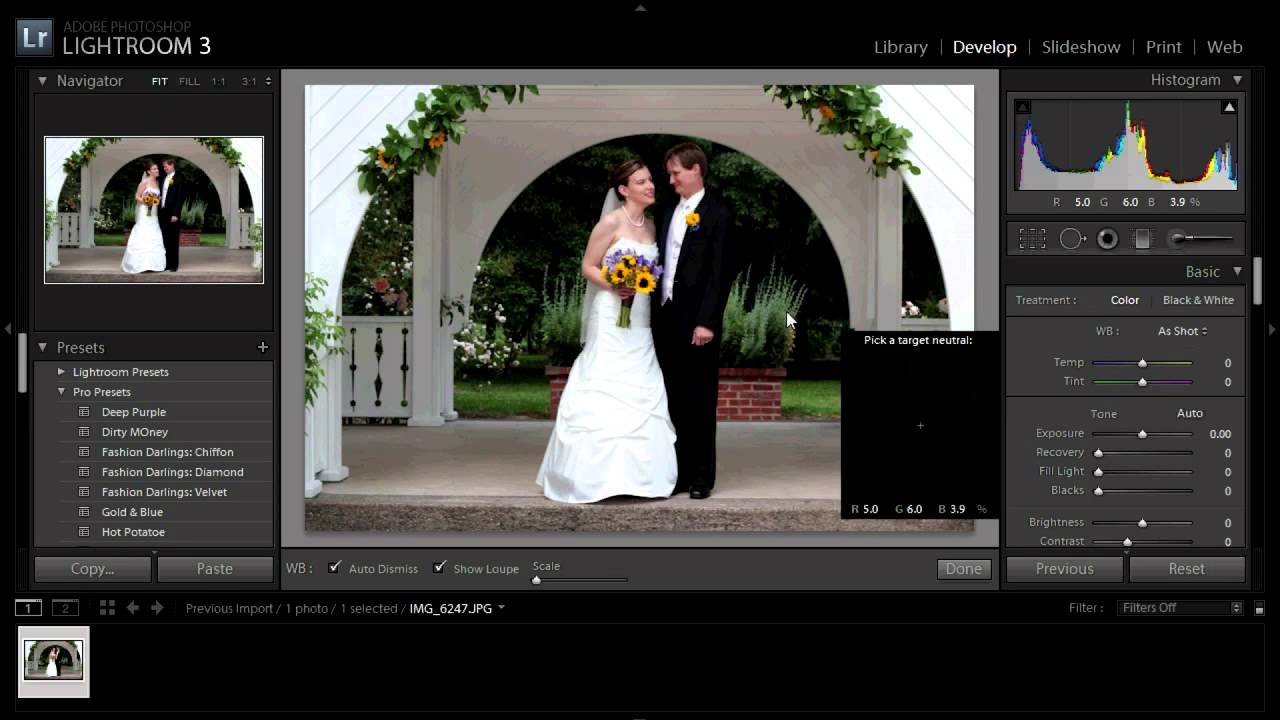This screenshot has height=720, width=1280.
Task: Open the Filters Off dropdown
Action: point(1180,608)
